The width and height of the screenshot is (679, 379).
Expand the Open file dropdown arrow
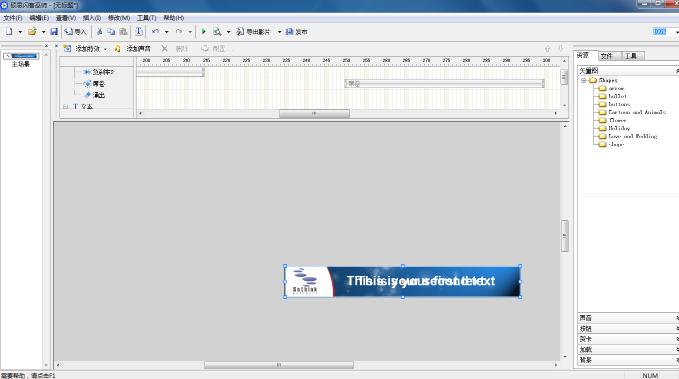[43, 32]
